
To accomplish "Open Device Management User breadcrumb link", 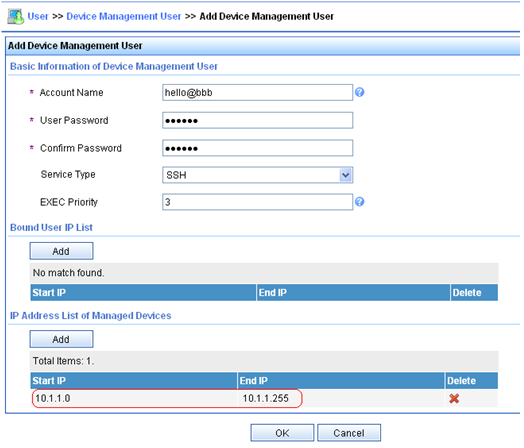I will (124, 16).
